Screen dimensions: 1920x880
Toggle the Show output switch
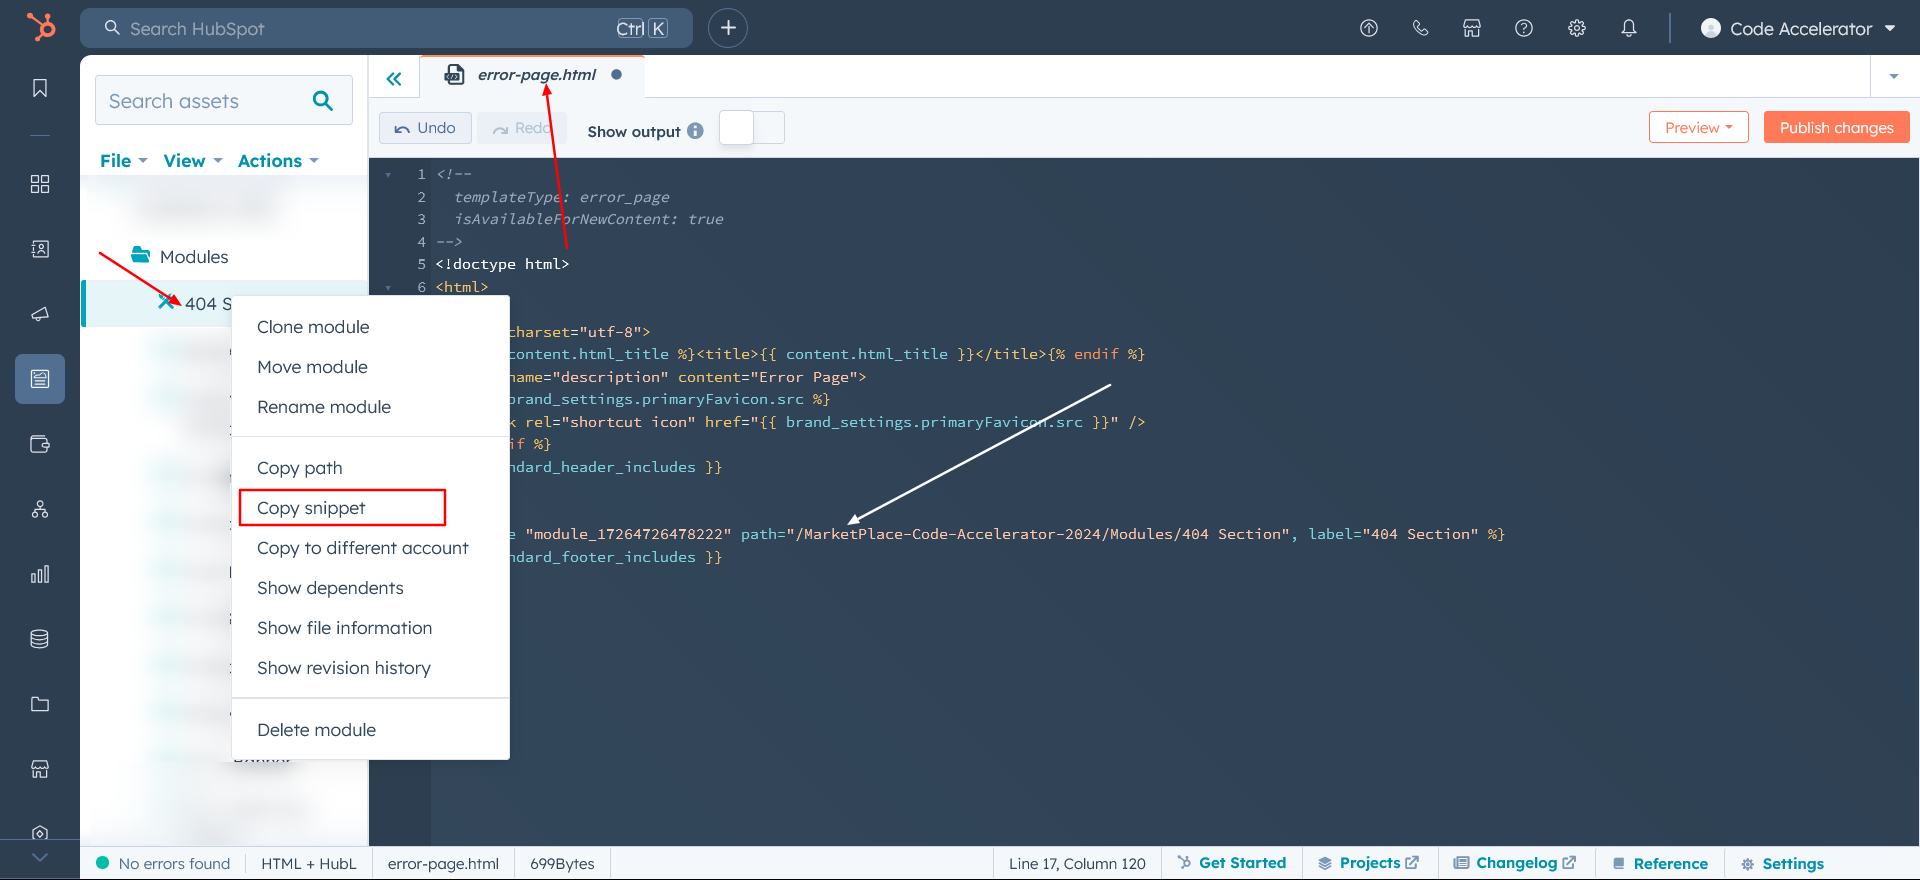coord(752,128)
